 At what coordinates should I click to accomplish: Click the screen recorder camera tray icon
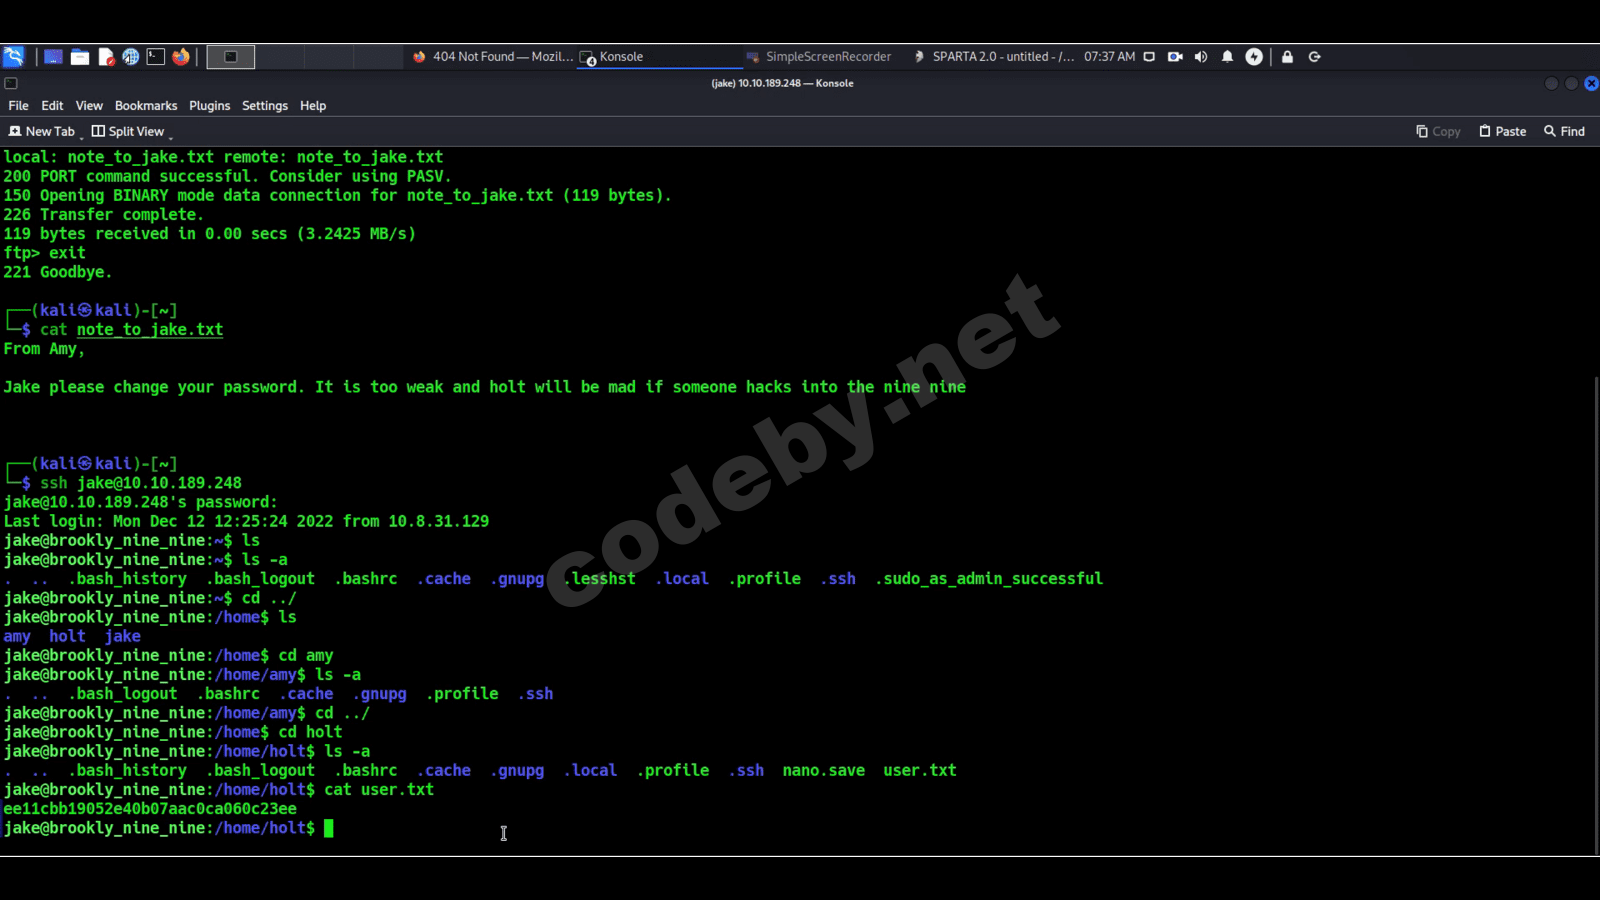pyautogui.click(x=1175, y=57)
